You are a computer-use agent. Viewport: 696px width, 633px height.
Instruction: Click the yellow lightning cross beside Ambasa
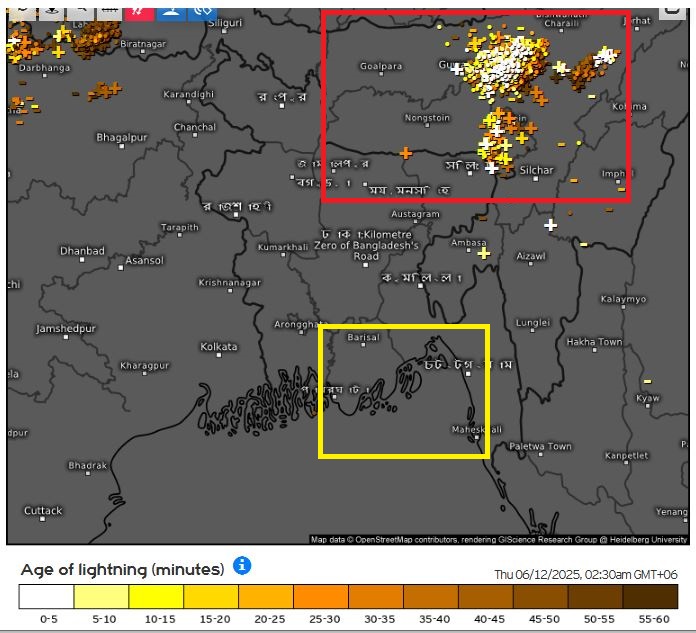(484, 253)
